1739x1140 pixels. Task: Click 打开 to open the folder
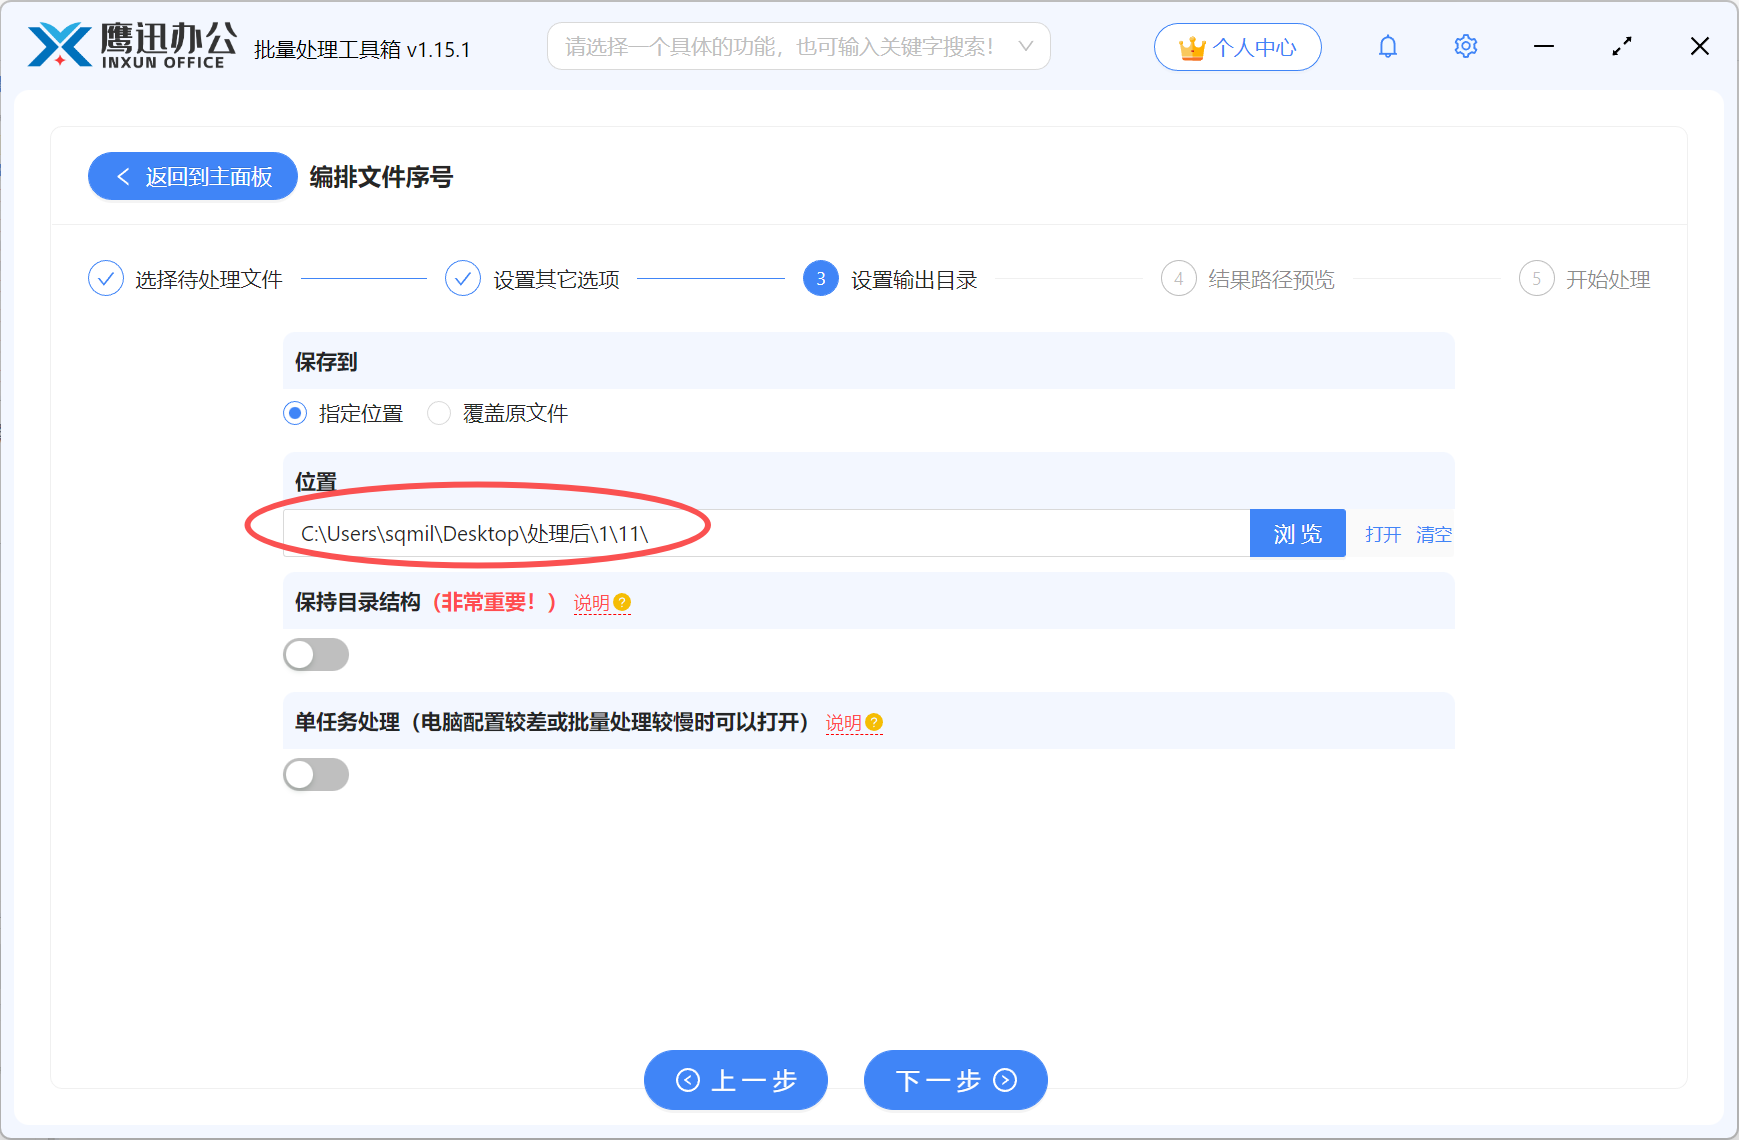click(x=1382, y=534)
